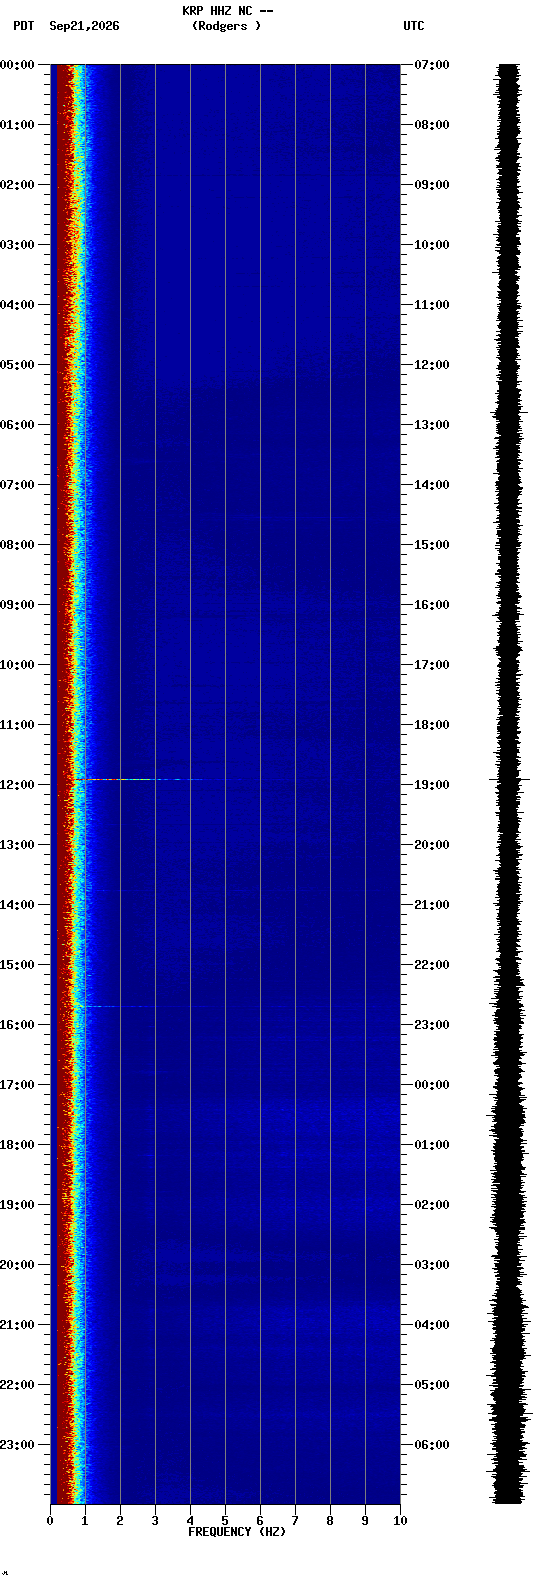This screenshot has height=1584, width=552.
Task: Click the Sep21,2026 date label
Action: (x=84, y=26)
